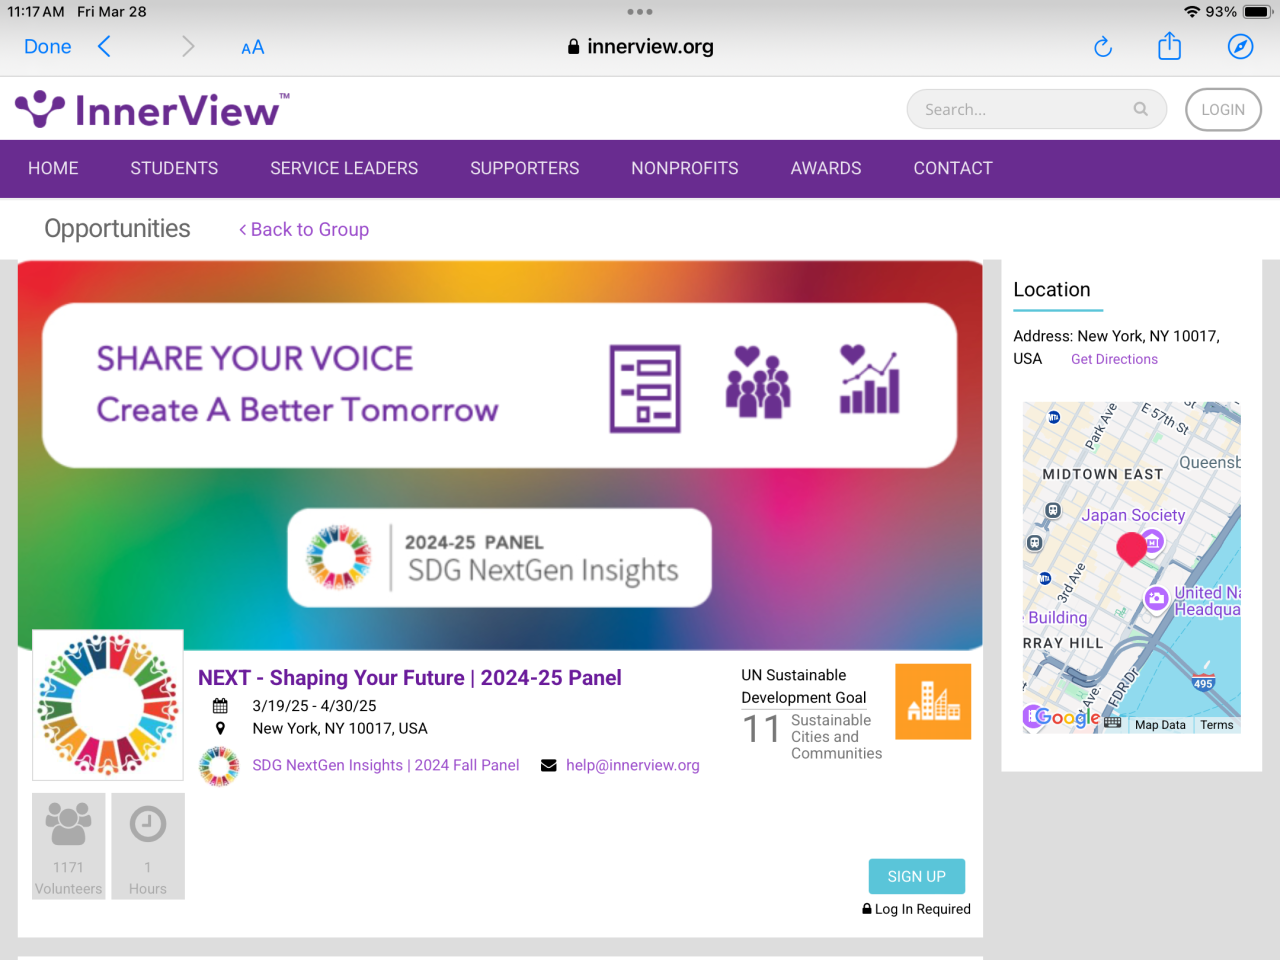Click the 2024-25 PANEL SDG NextGen Insights badge

(x=499, y=558)
